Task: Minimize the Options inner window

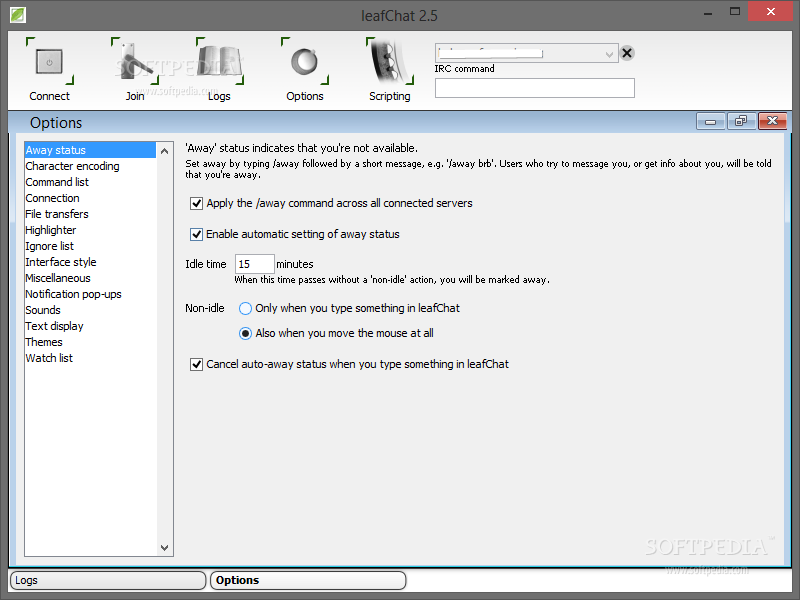Action: (710, 121)
